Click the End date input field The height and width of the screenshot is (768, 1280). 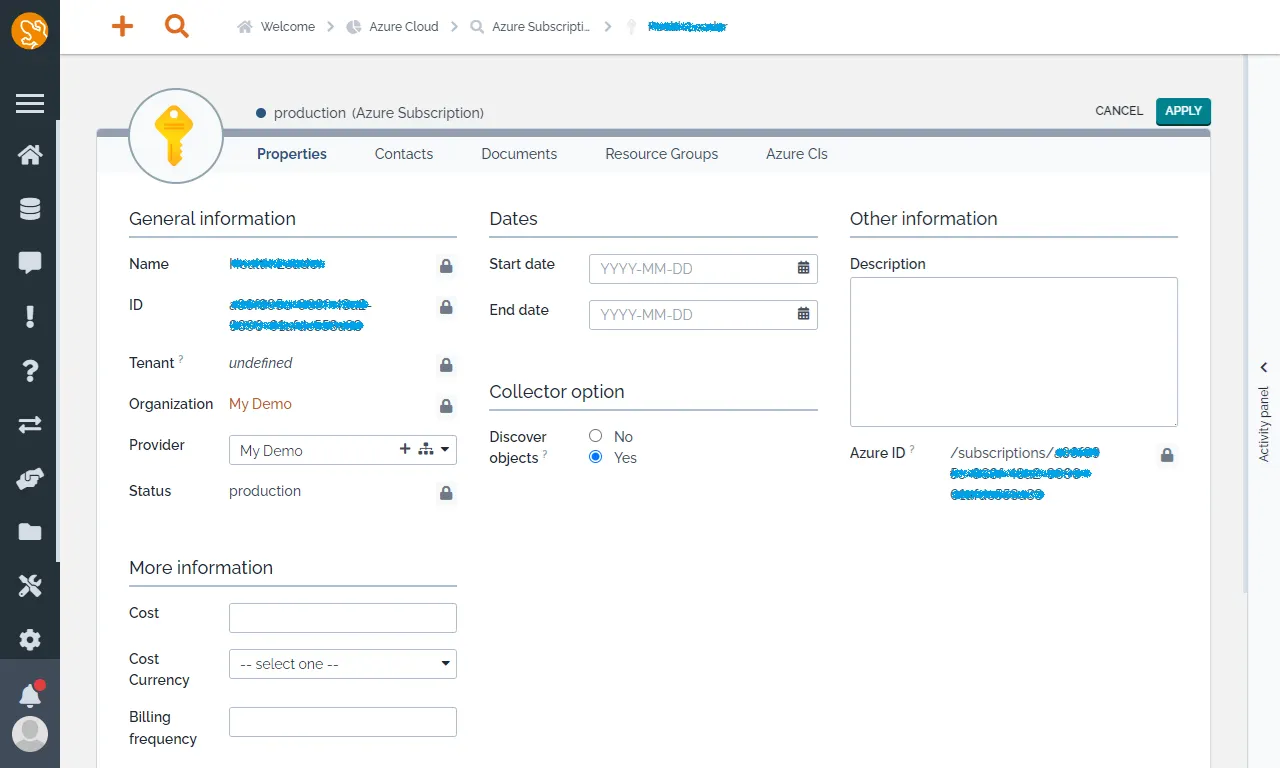(703, 315)
